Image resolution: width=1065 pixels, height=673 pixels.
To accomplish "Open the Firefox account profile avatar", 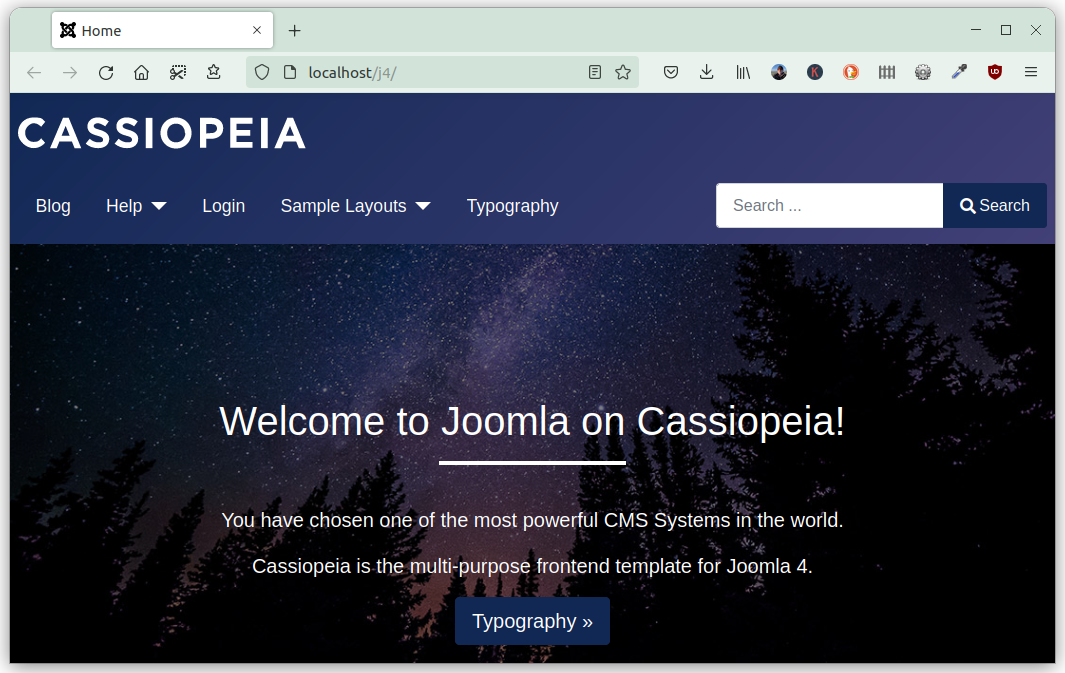I will click(x=779, y=71).
